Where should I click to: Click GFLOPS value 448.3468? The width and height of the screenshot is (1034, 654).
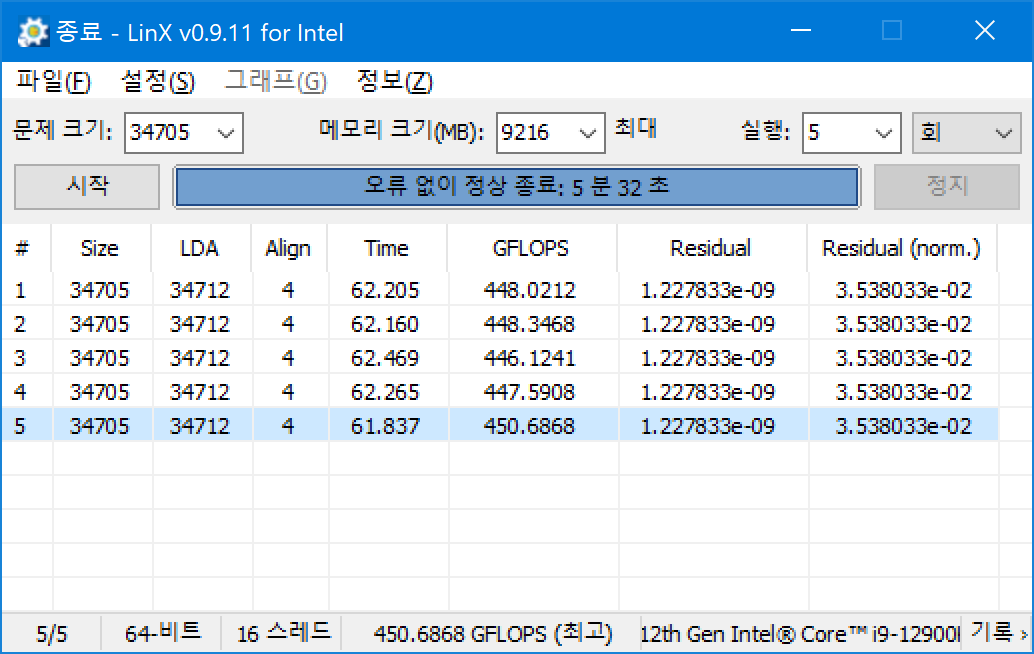click(530, 324)
